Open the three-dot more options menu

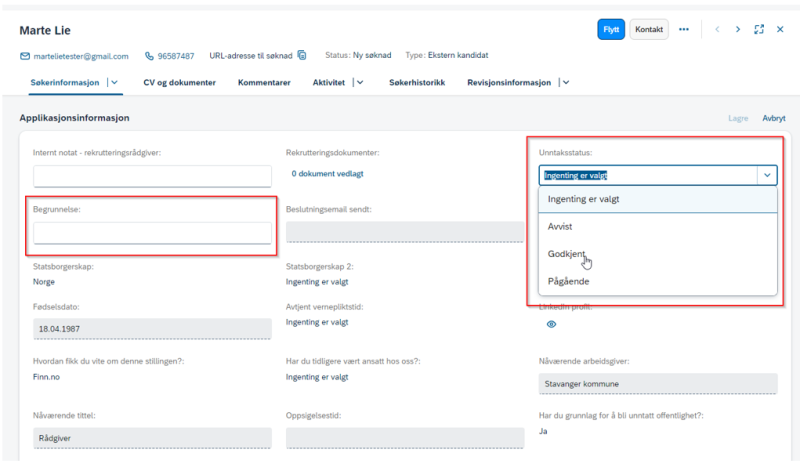(684, 30)
